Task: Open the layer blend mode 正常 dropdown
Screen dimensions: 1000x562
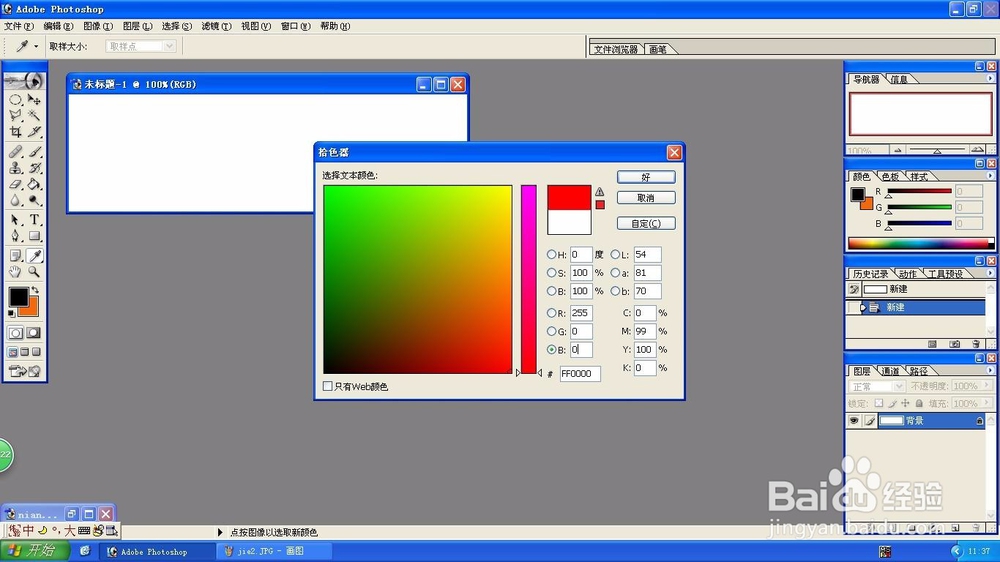Action: click(x=876, y=387)
